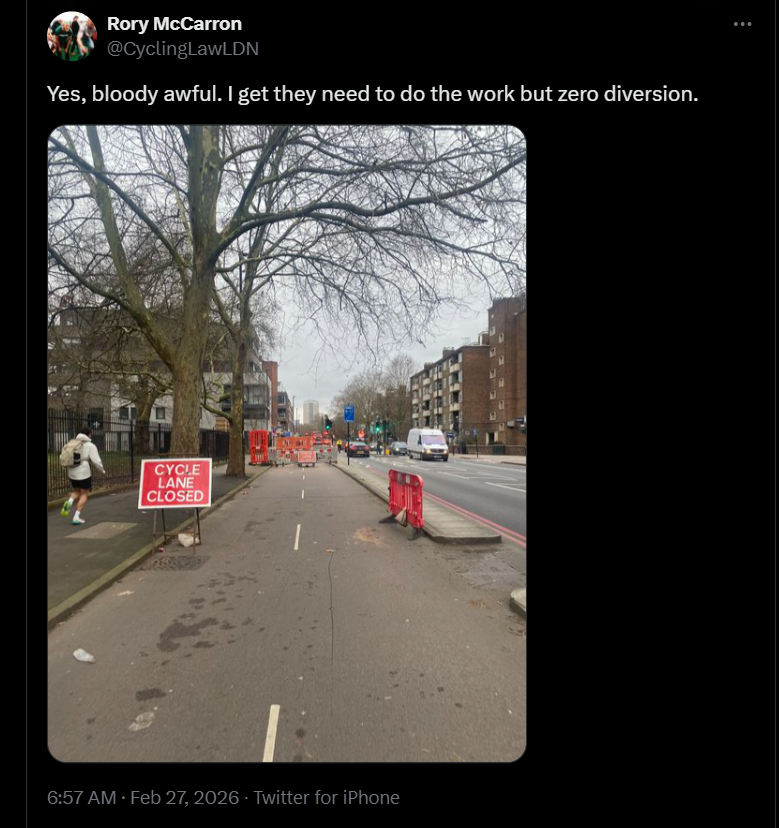Open the Rory McCarron display name link

click(x=174, y=24)
